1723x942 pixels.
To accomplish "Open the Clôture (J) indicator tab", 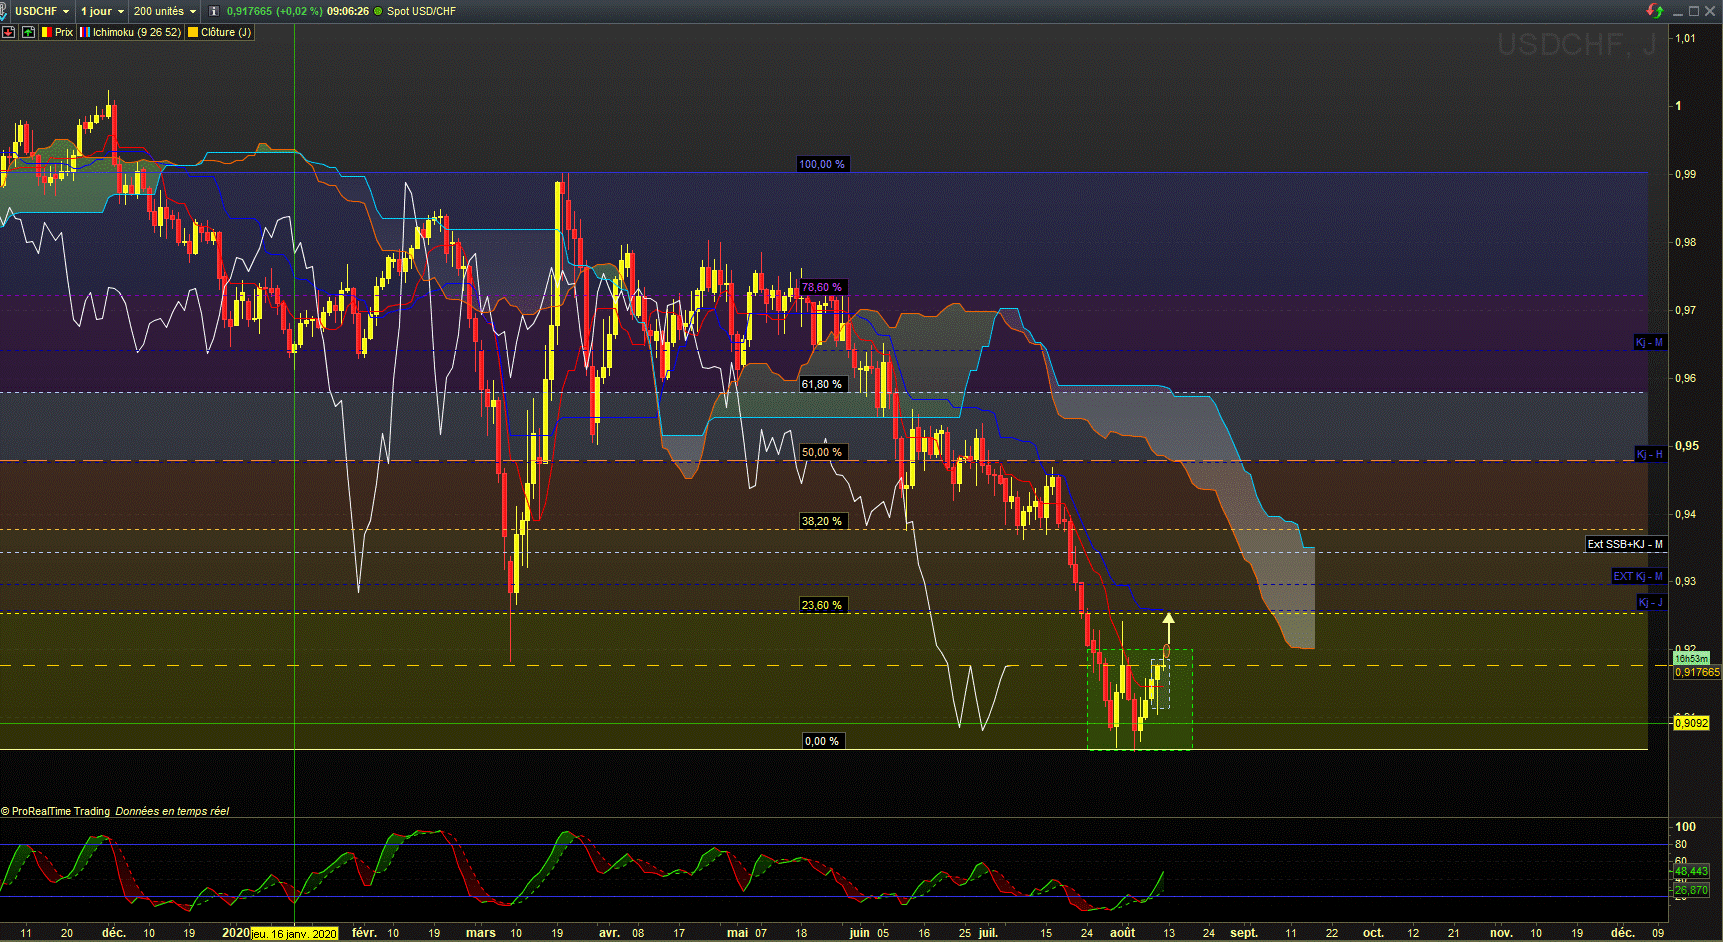I will (x=220, y=32).
